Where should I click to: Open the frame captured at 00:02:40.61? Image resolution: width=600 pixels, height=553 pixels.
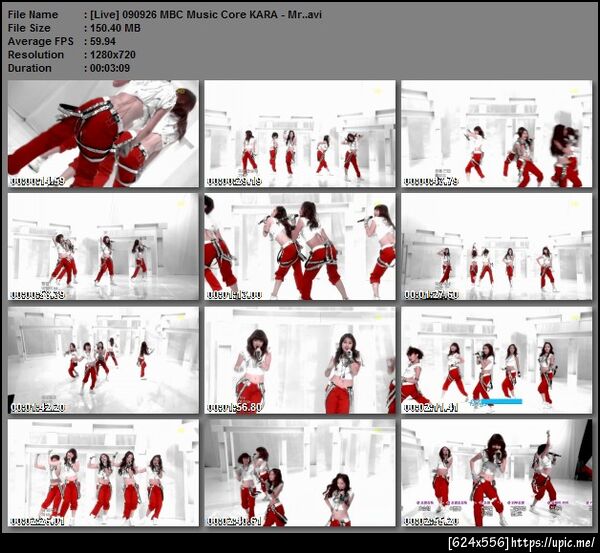pyautogui.click(x=300, y=473)
